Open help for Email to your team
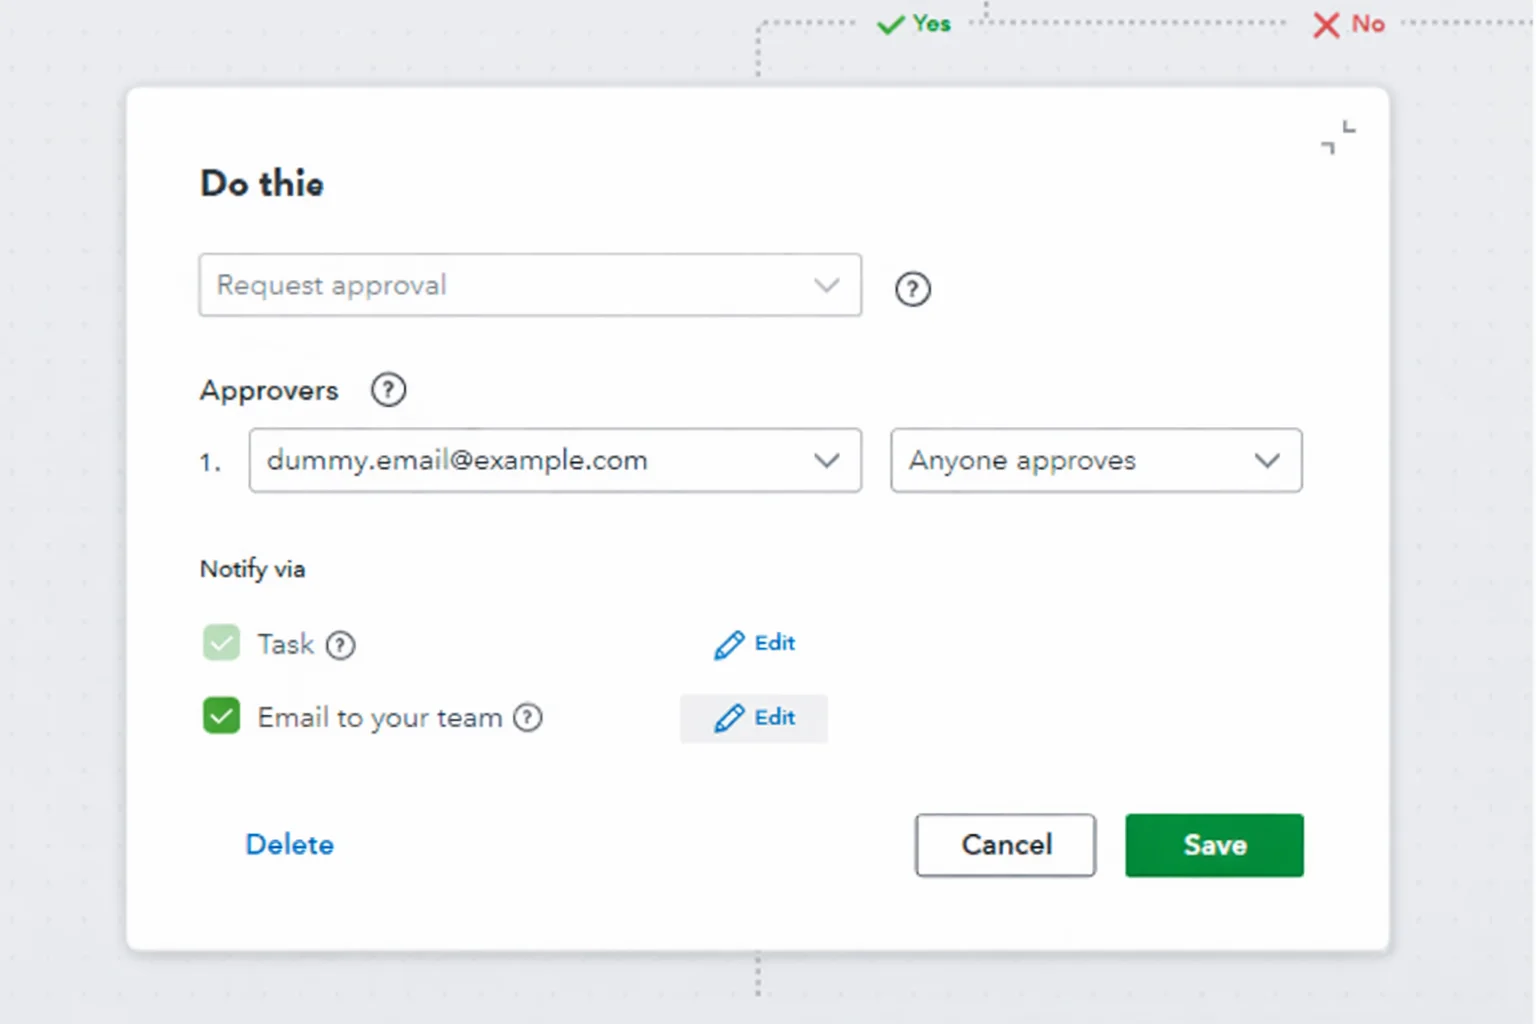 tap(529, 717)
